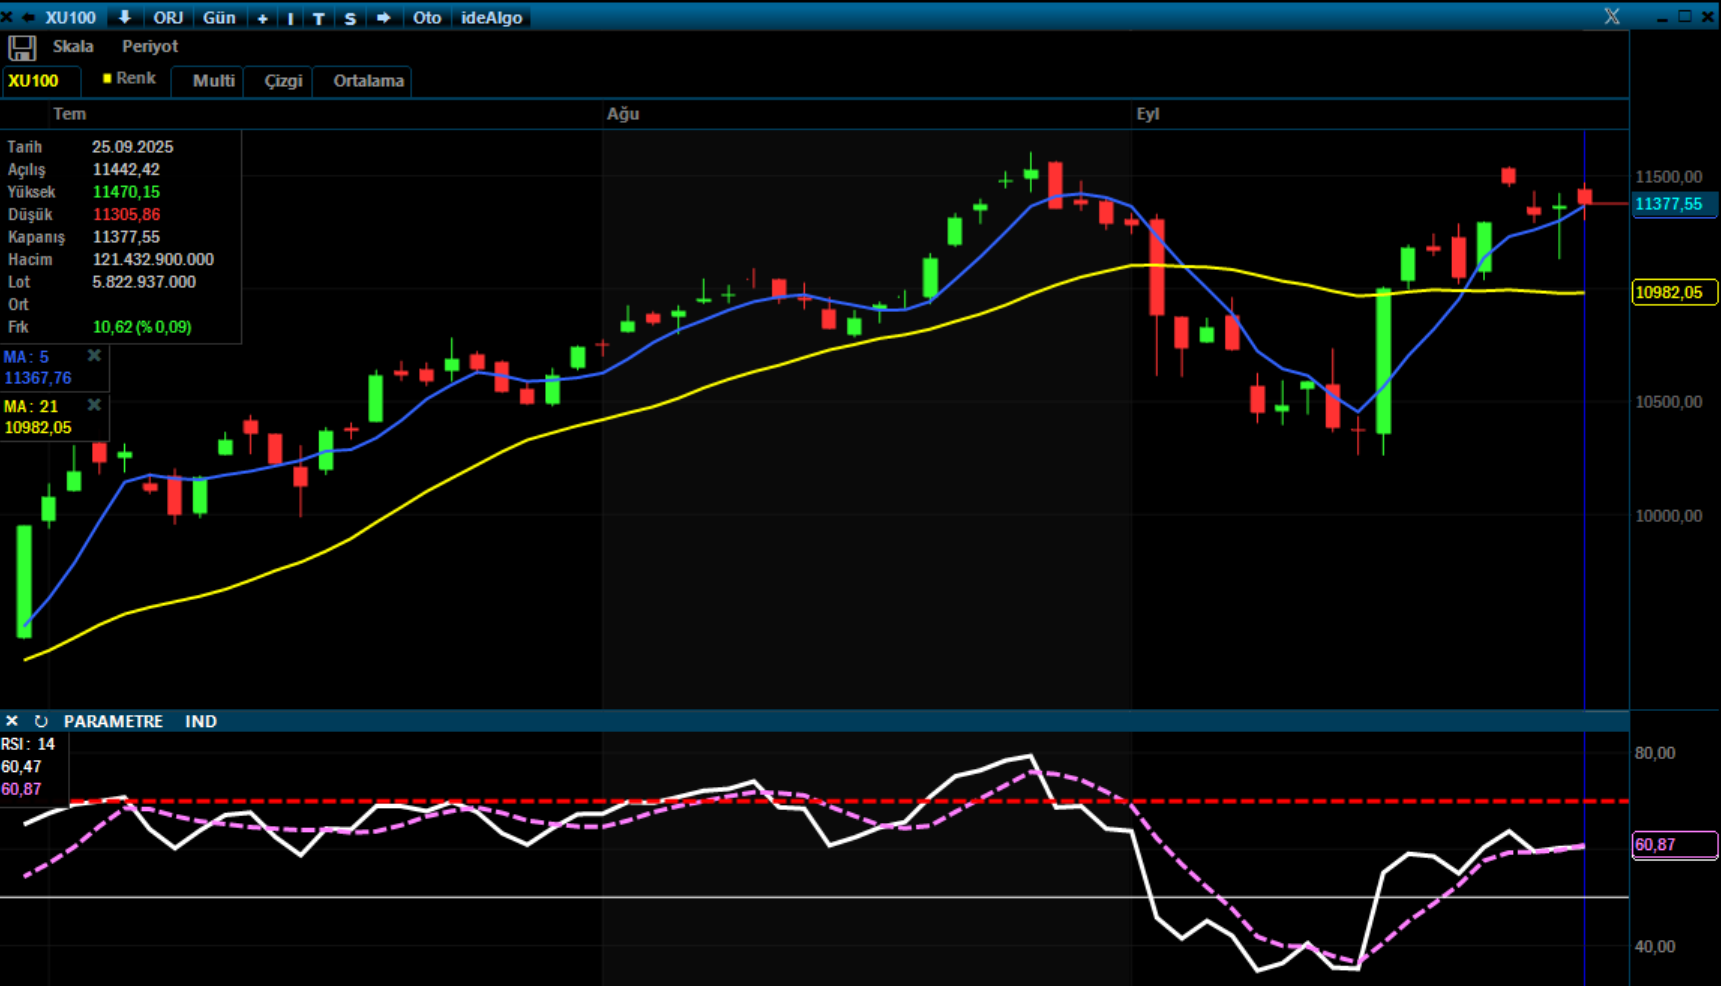
Task: Save the chart with the floppy disk icon
Action: pyautogui.click(x=22, y=47)
